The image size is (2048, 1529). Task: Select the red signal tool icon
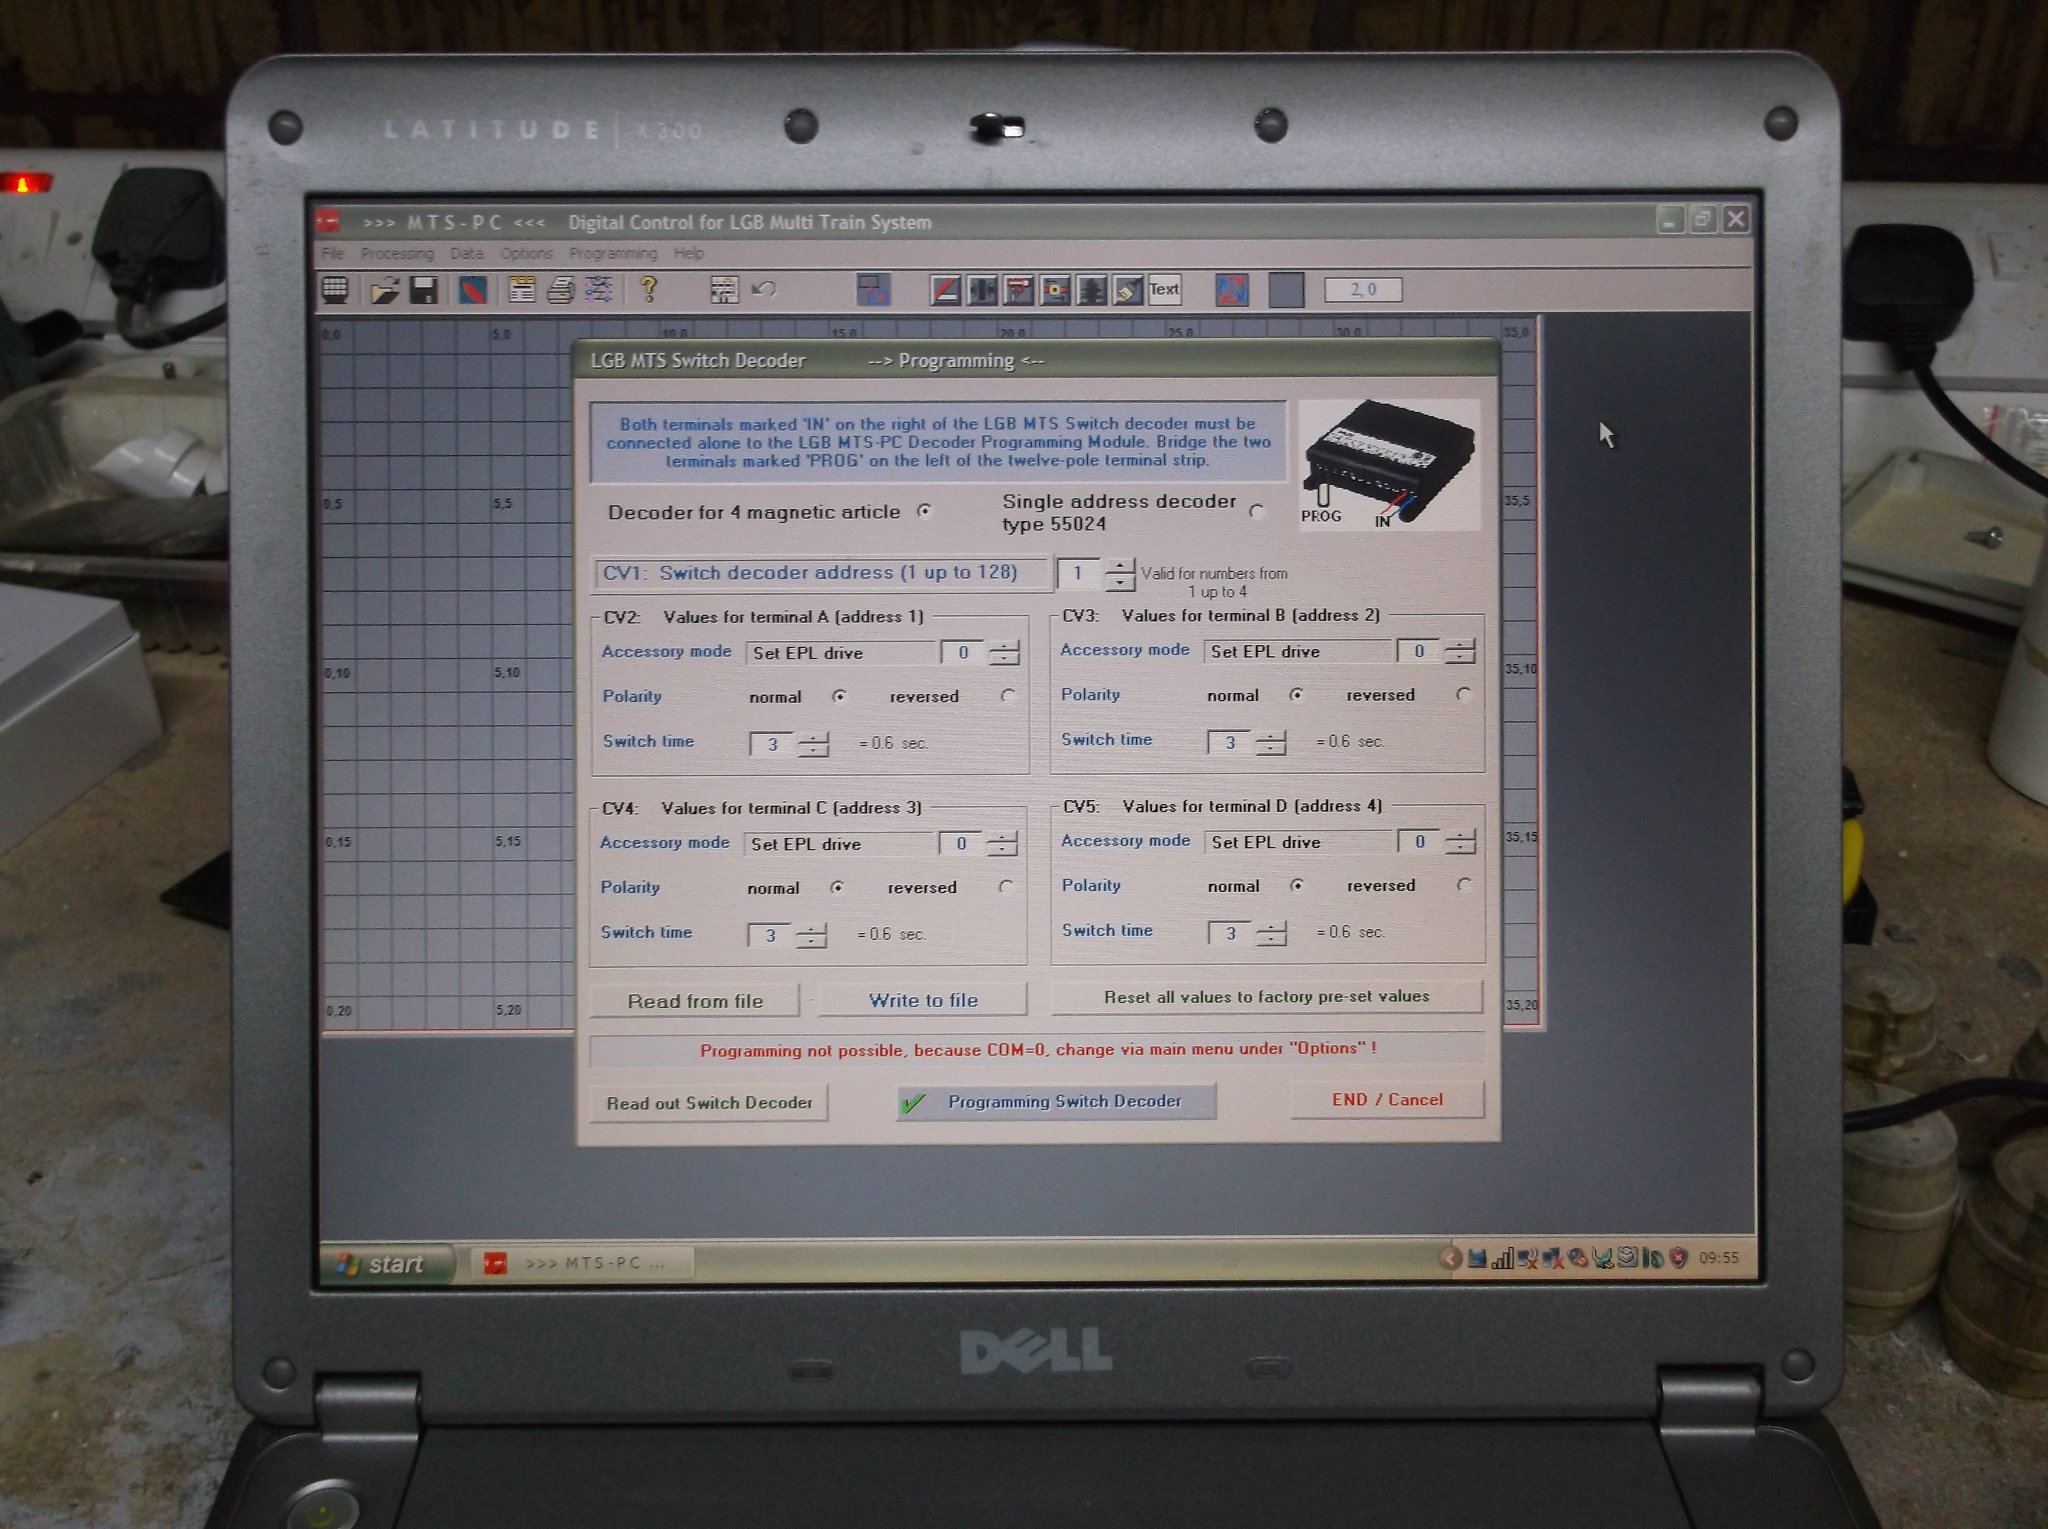(x=1018, y=290)
